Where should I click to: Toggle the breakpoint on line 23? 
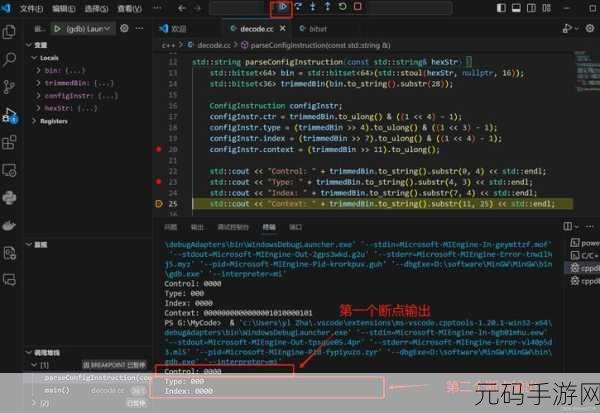point(159,181)
